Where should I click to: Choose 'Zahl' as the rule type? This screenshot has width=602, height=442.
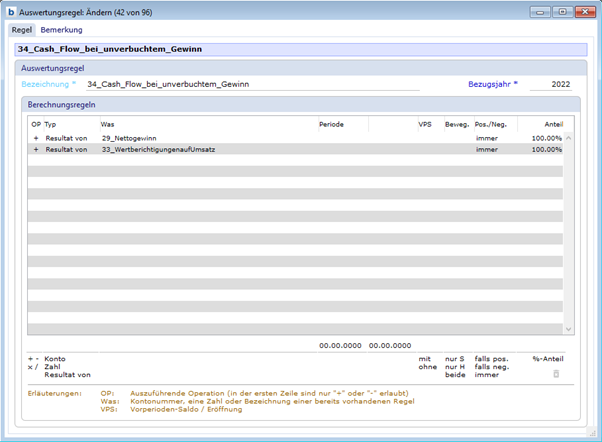[54, 366]
